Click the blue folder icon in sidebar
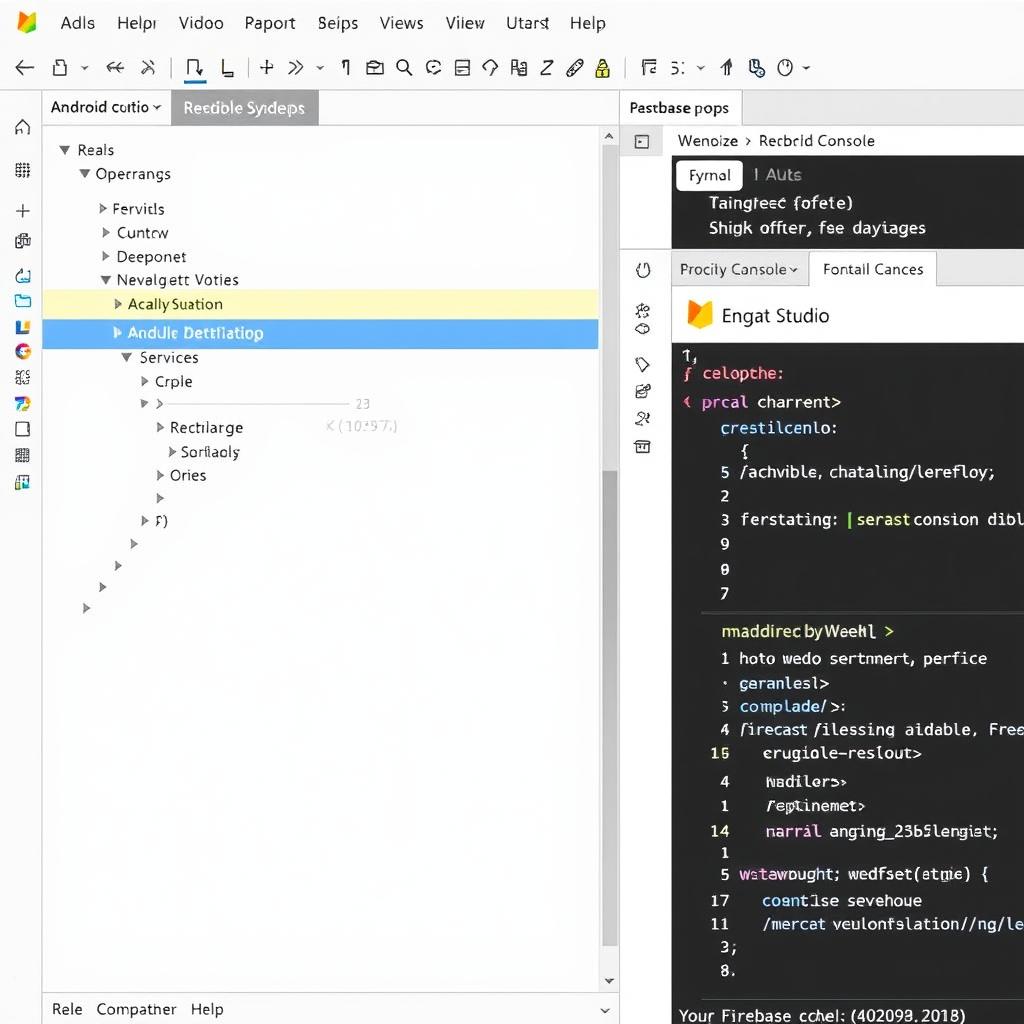The height and width of the screenshot is (1024, 1024). point(23,301)
